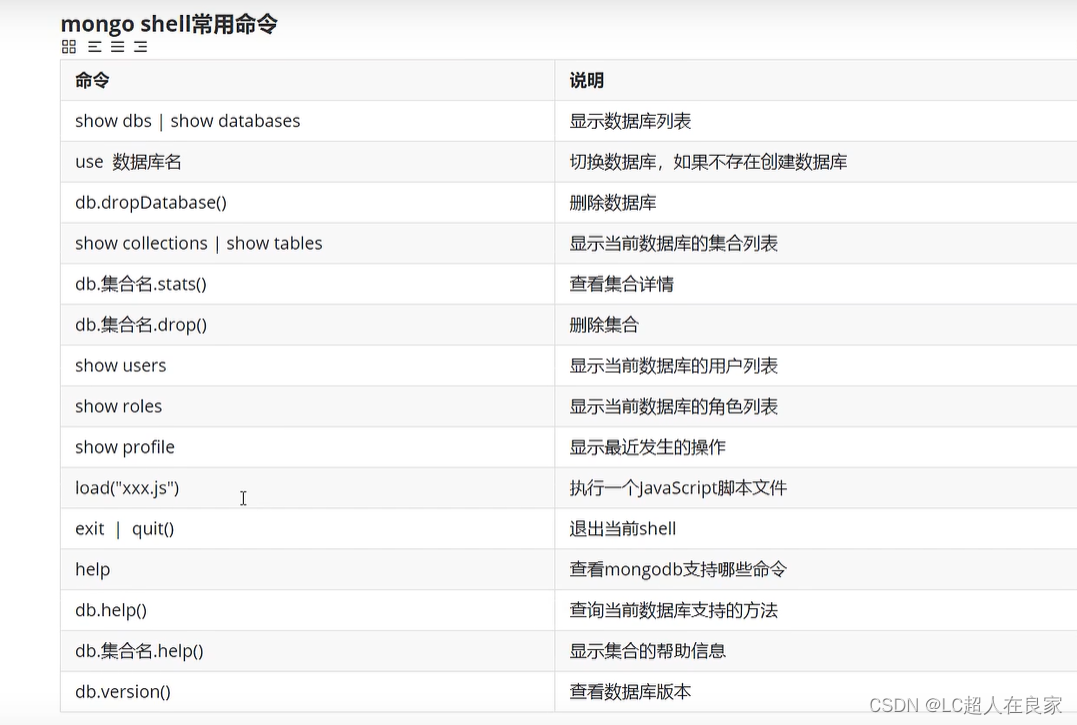This screenshot has height=725, width=1077.
Task: Click the heading 'mongo shell常用命令'
Action: pyautogui.click(x=169, y=24)
